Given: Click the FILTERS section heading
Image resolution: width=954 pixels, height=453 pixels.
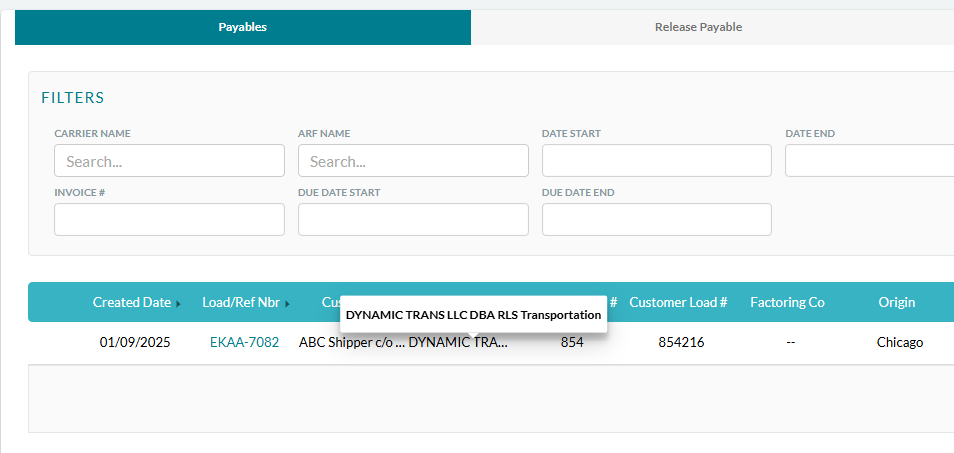Looking at the screenshot, I should point(73,98).
